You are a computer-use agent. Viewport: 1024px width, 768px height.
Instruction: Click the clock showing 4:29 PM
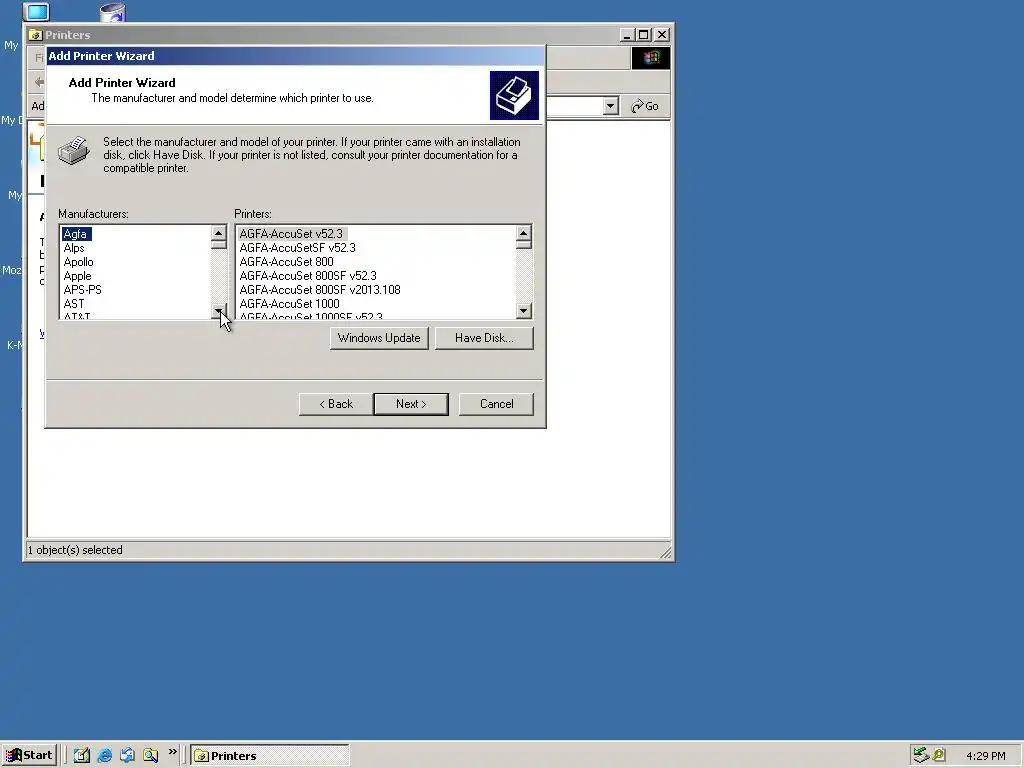pyautogui.click(x=985, y=756)
